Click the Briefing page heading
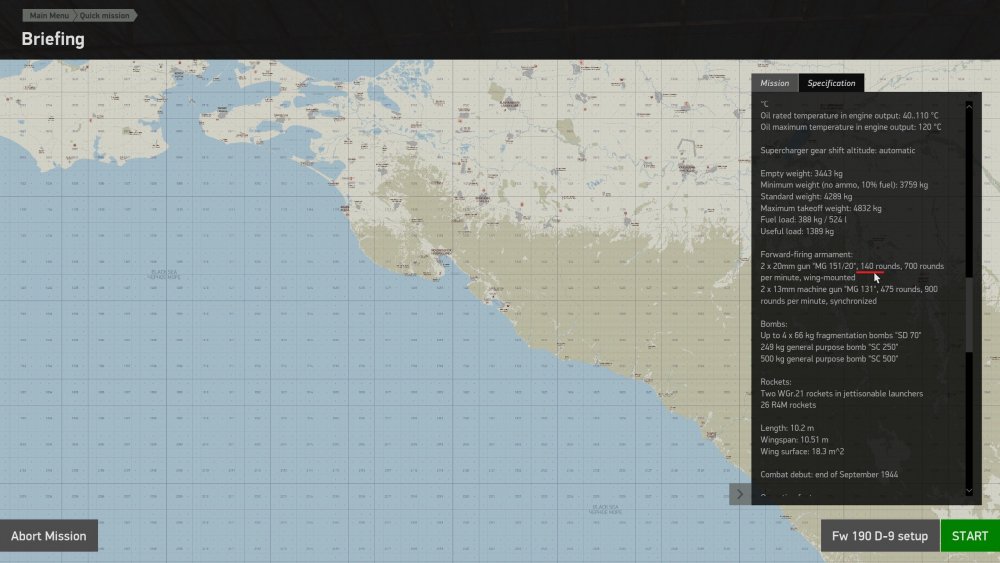The image size is (1000, 563). [x=53, y=39]
